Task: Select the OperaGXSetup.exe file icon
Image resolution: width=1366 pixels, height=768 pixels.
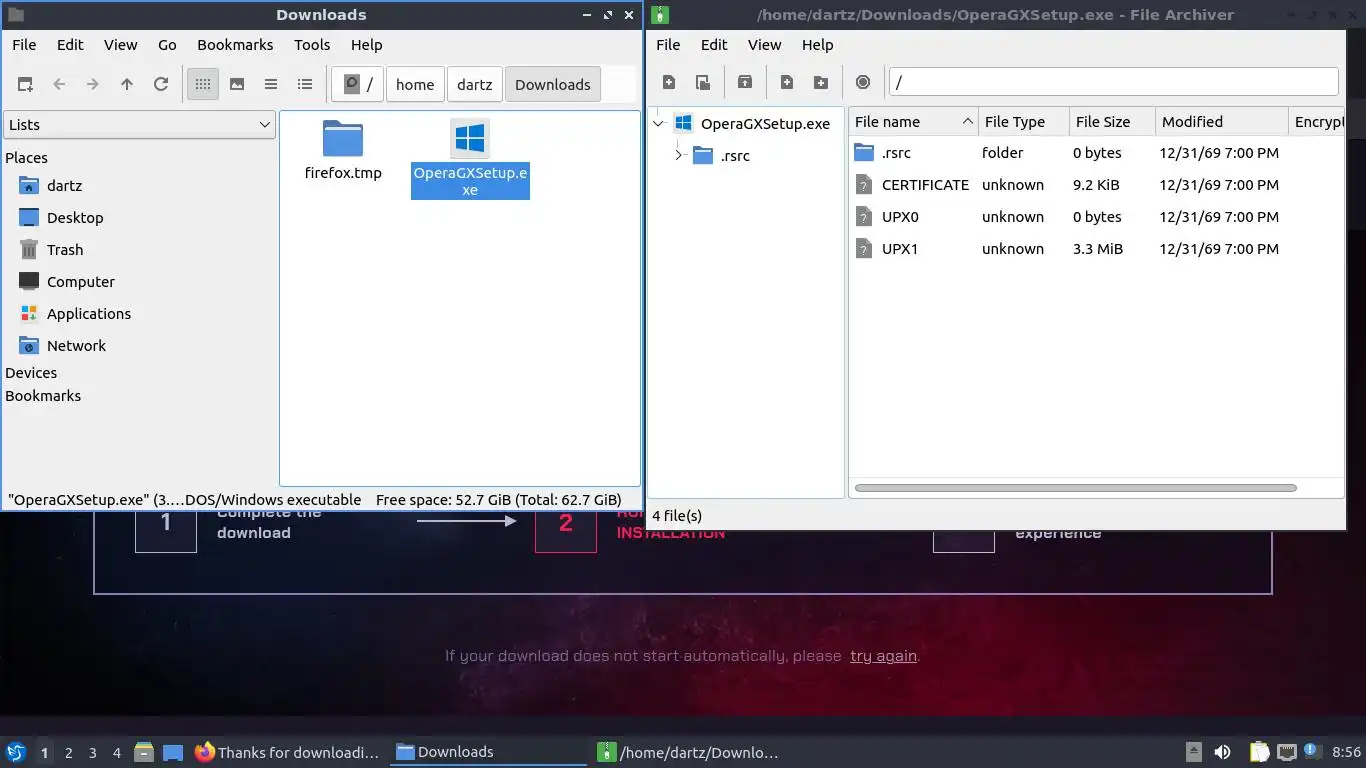Action: click(x=470, y=138)
